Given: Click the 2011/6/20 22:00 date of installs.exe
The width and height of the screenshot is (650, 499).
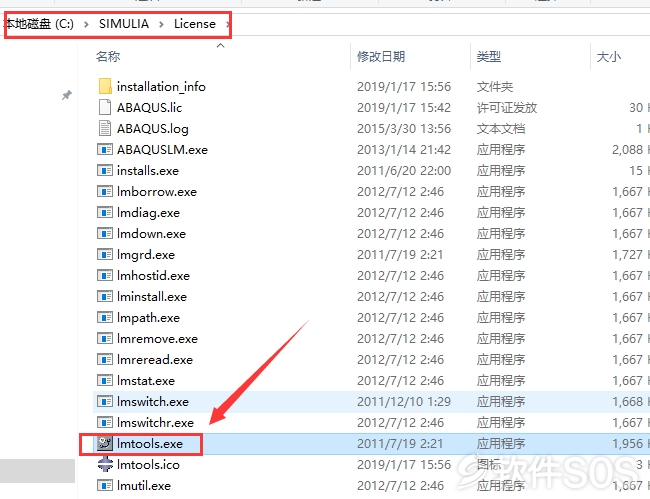Looking at the screenshot, I should pos(404,171).
